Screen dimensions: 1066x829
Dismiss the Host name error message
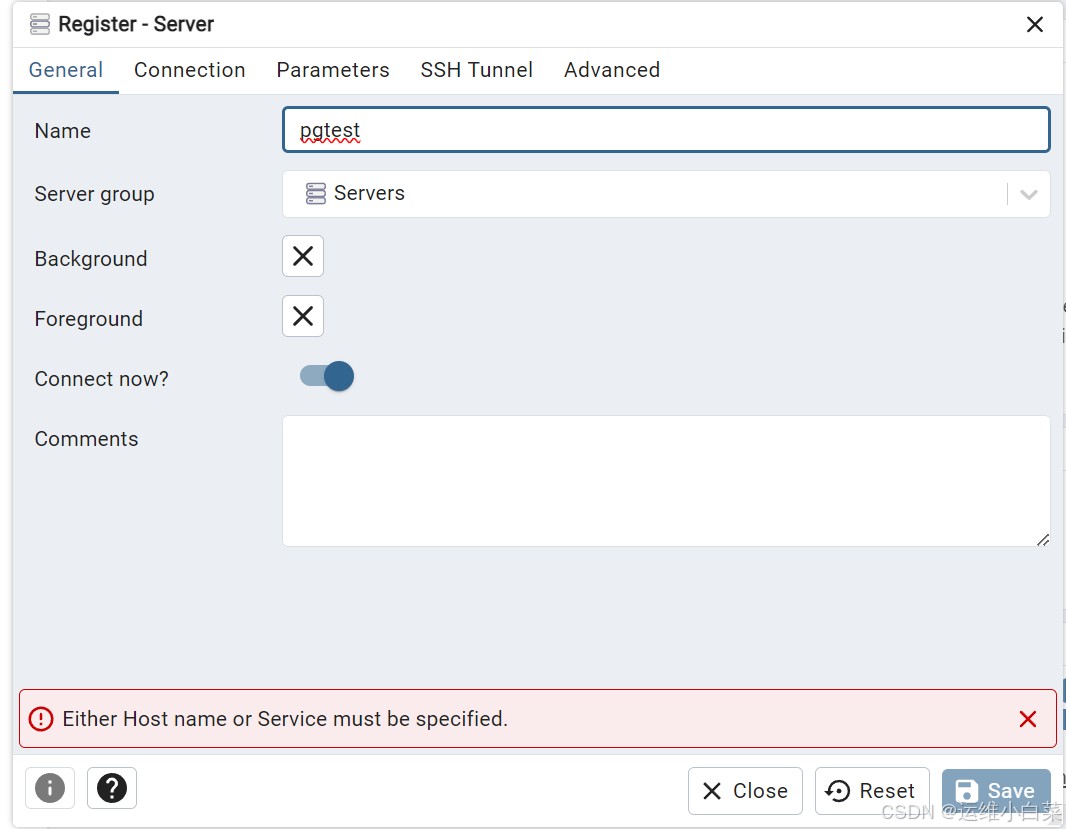click(1027, 719)
